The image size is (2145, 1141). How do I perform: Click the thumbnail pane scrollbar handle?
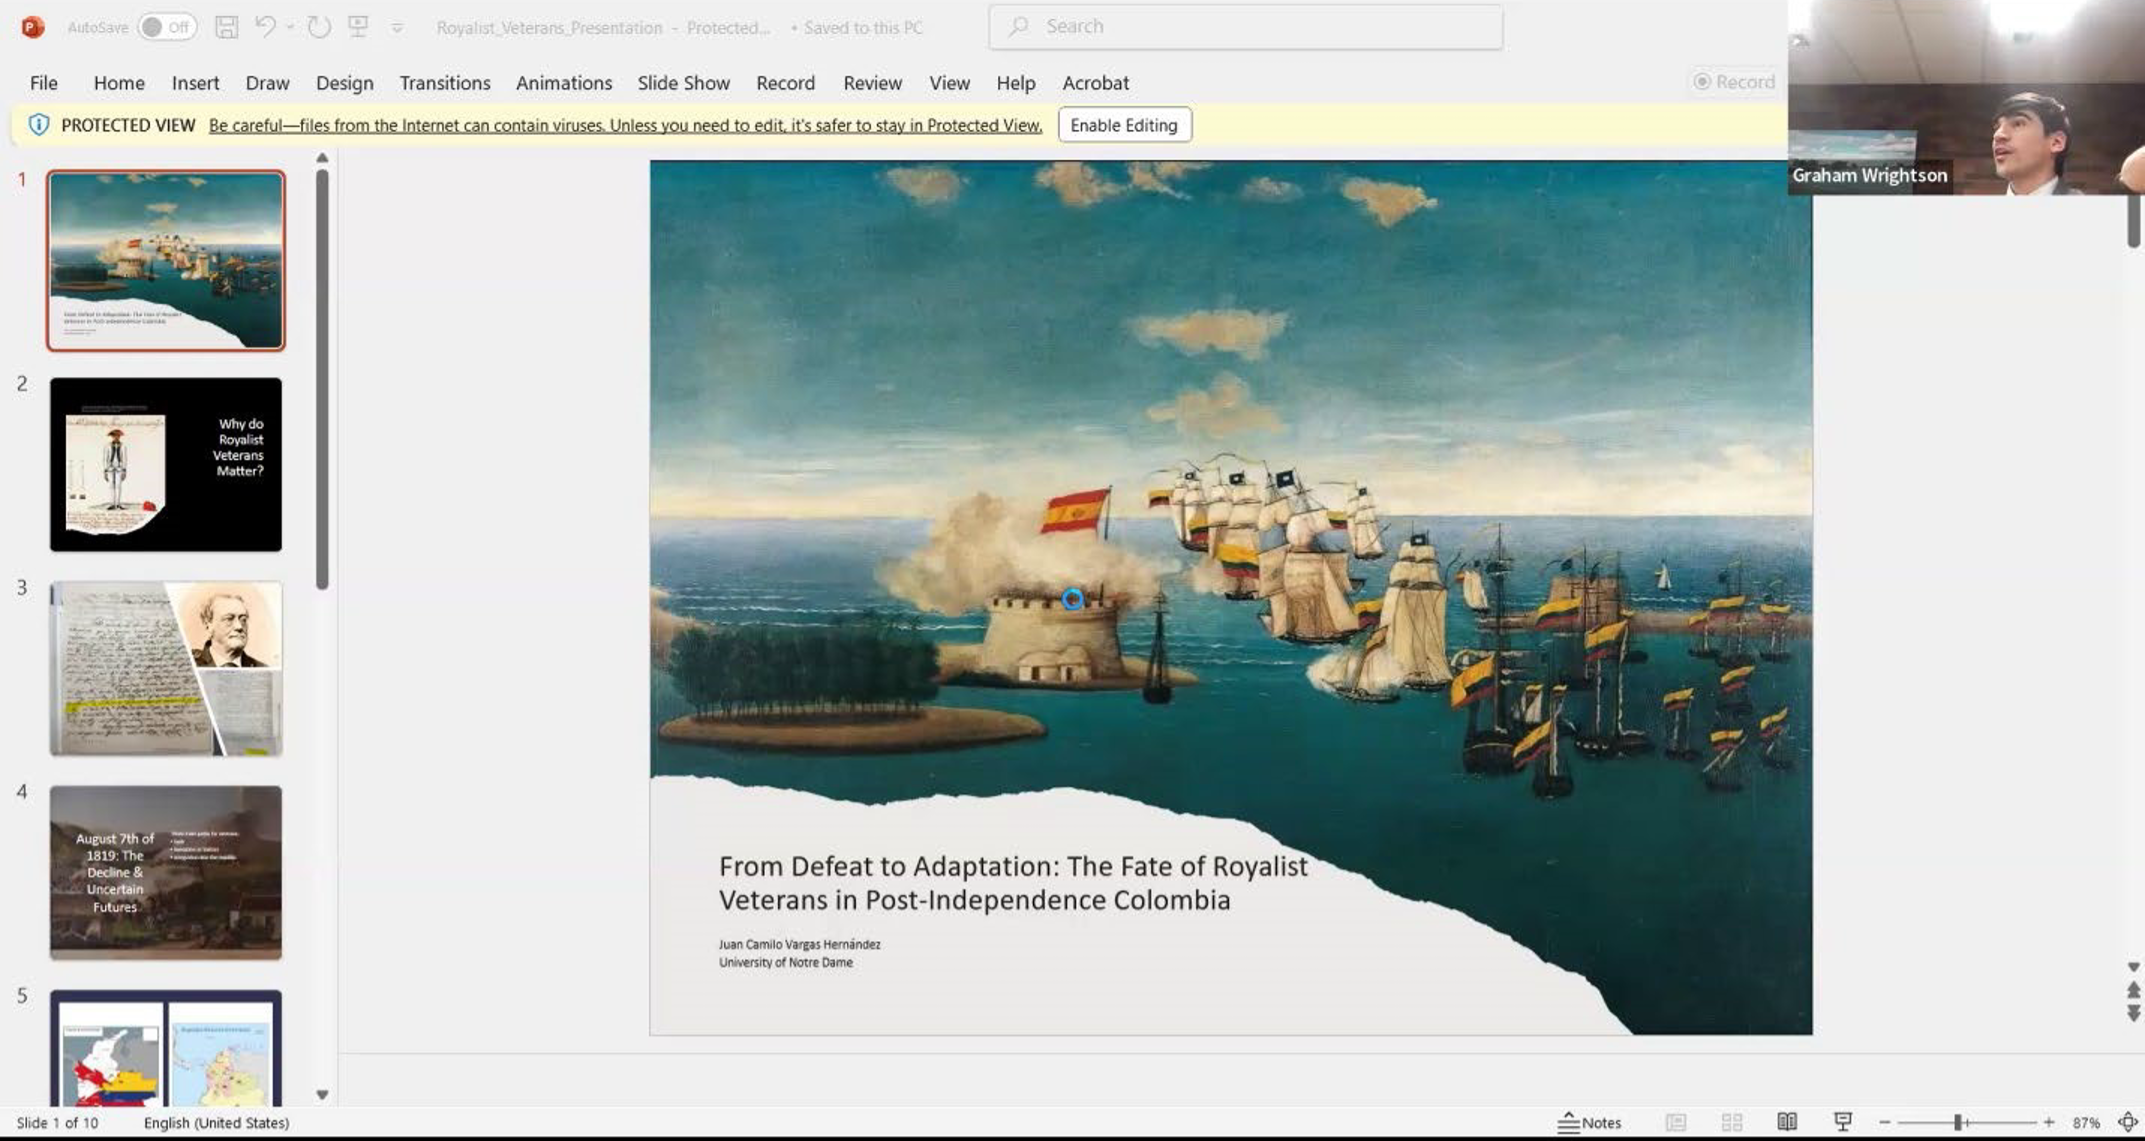(322, 379)
